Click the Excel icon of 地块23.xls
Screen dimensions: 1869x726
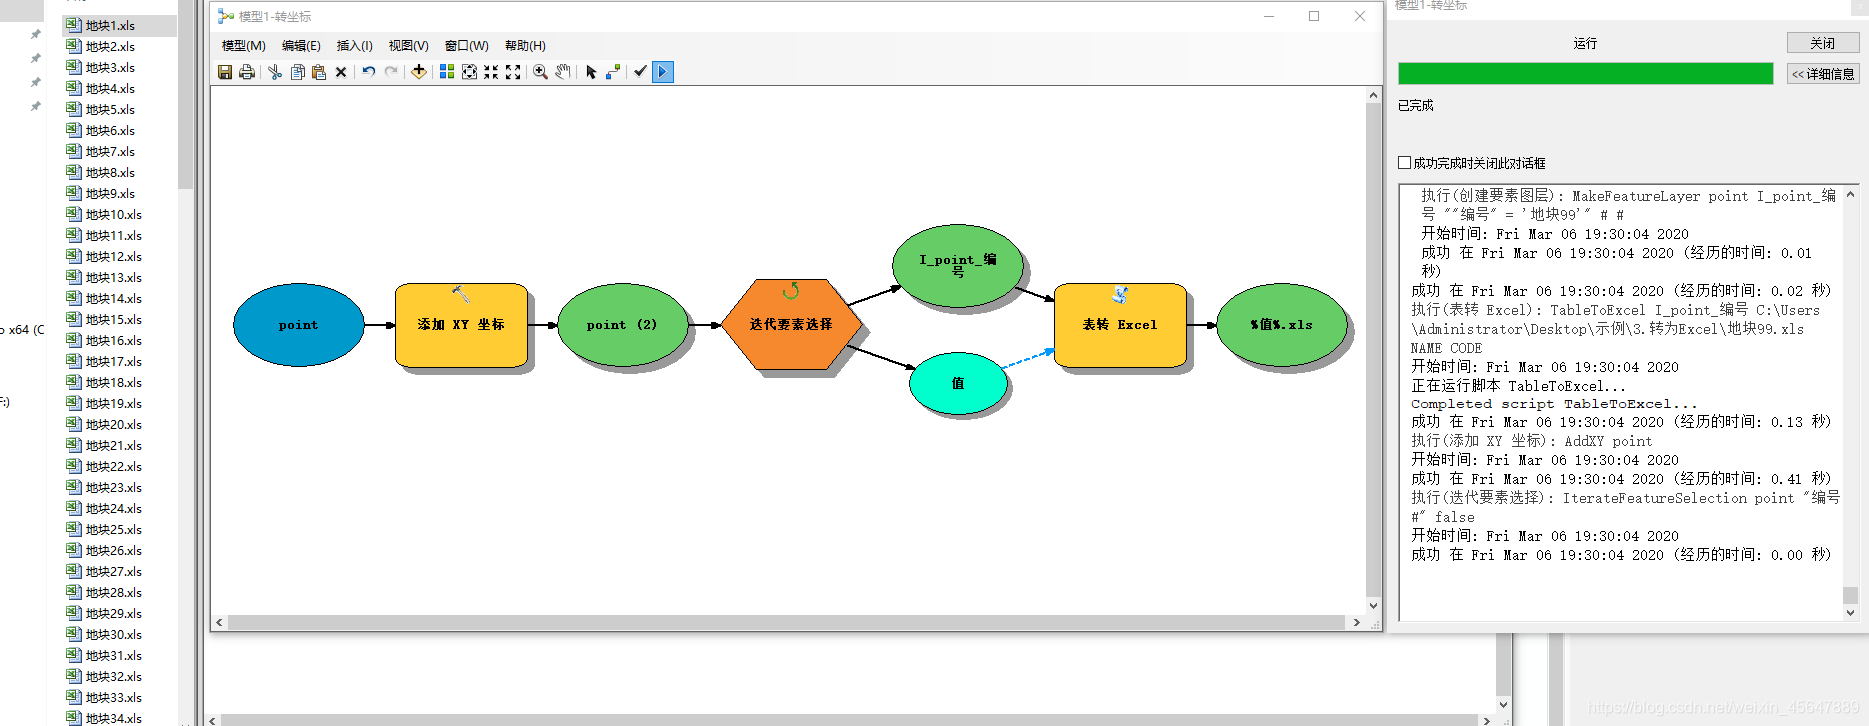click(x=74, y=487)
